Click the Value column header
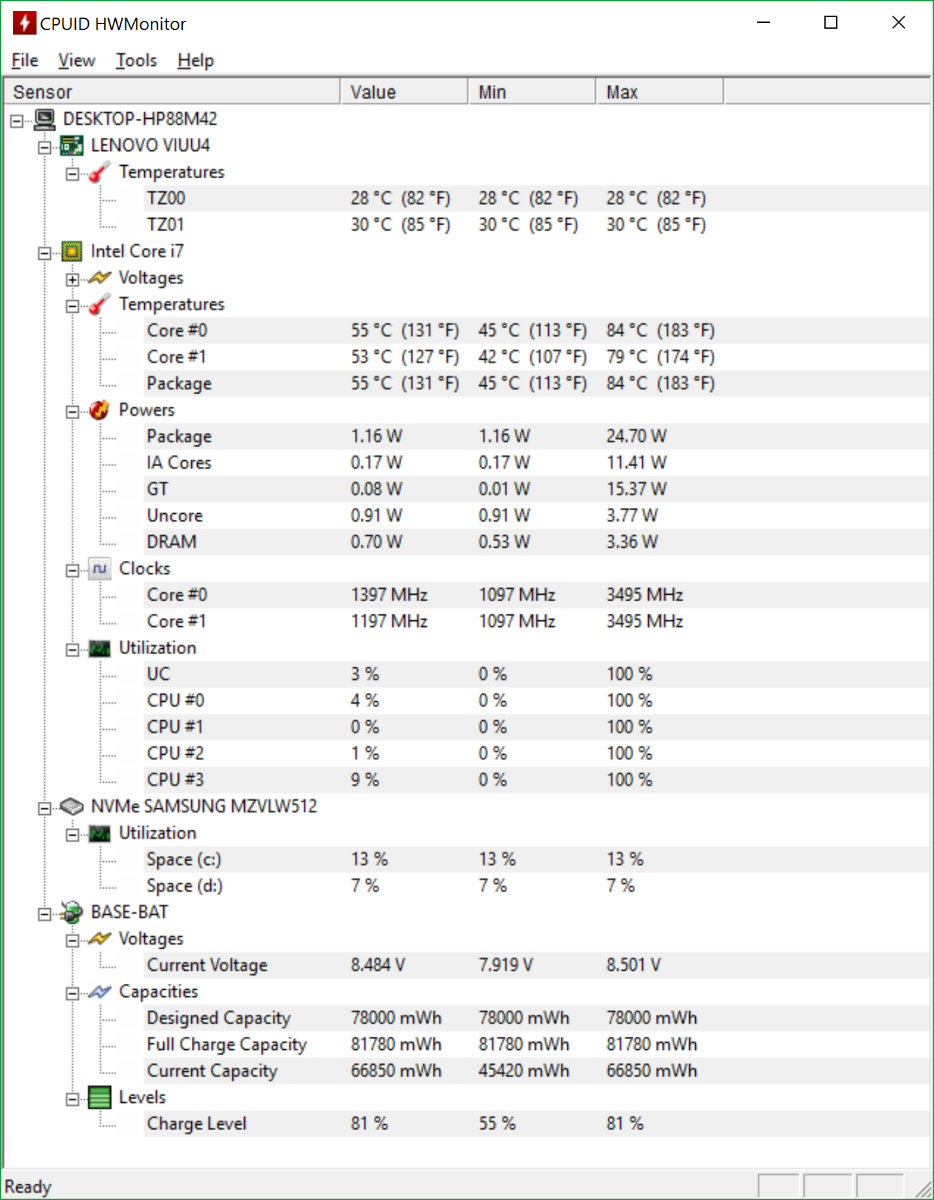934x1200 pixels. 373,92
